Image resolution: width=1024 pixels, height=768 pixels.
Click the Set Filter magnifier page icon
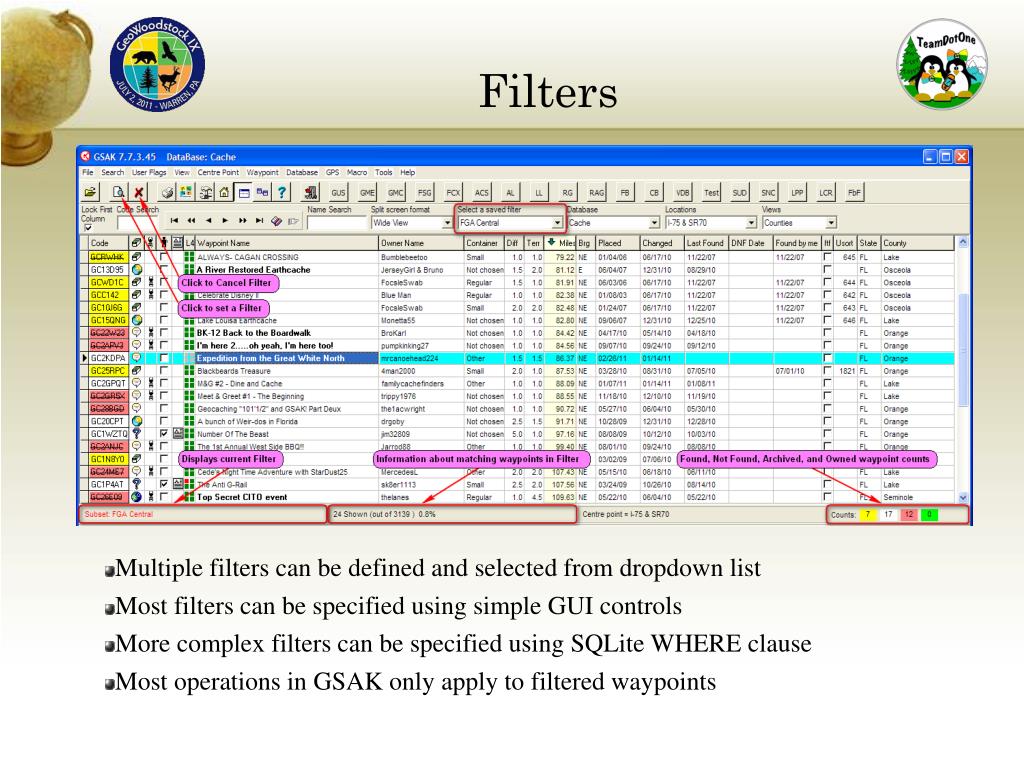pos(118,192)
